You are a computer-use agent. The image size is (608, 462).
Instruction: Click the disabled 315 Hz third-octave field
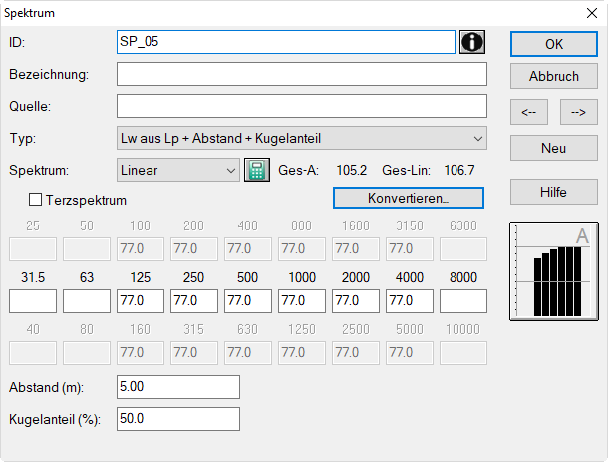[x=194, y=353]
